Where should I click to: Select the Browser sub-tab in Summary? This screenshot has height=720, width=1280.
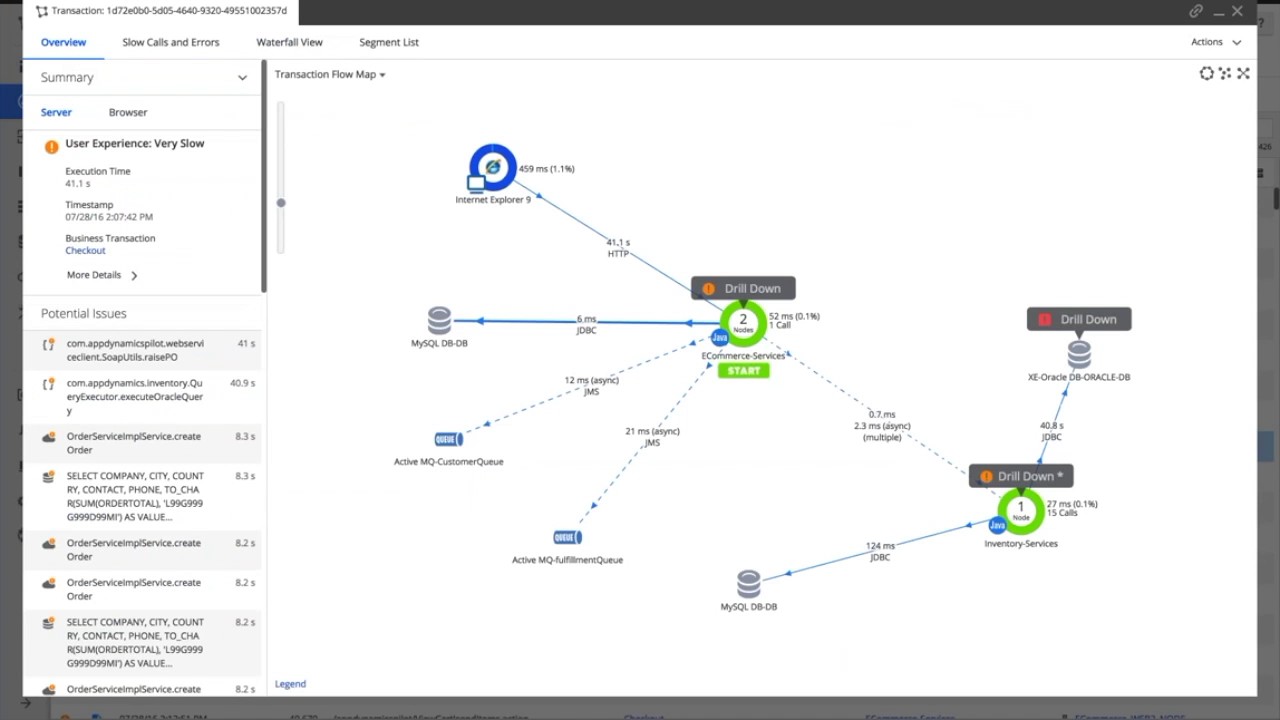[128, 112]
